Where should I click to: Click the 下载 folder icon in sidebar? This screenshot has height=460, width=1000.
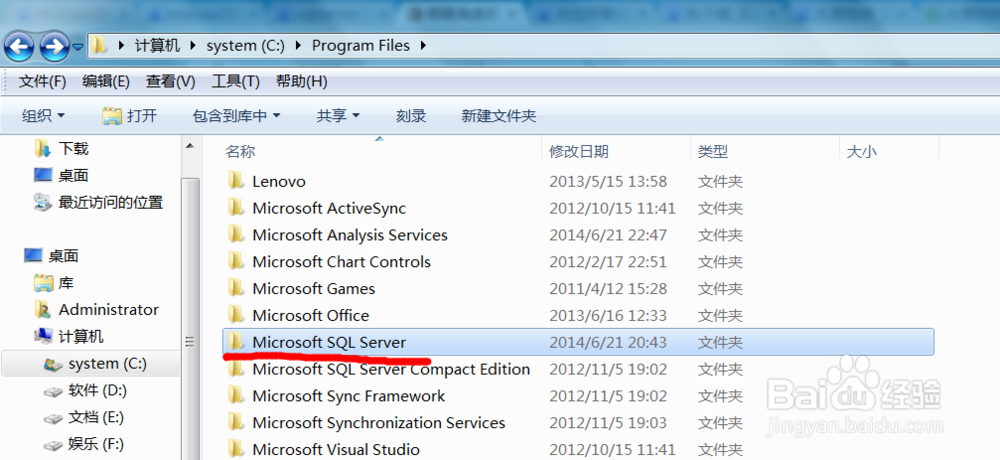(x=43, y=149)
